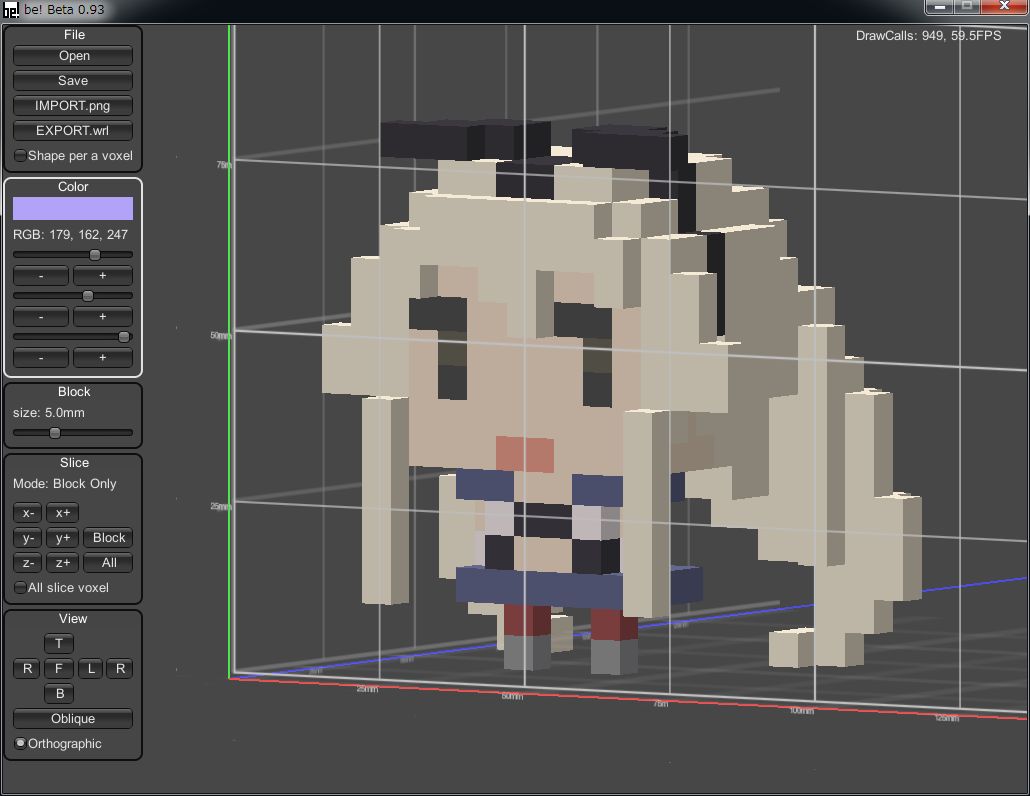Switch to left view with L
The image size is (1030, 796).
coord(91,669)
